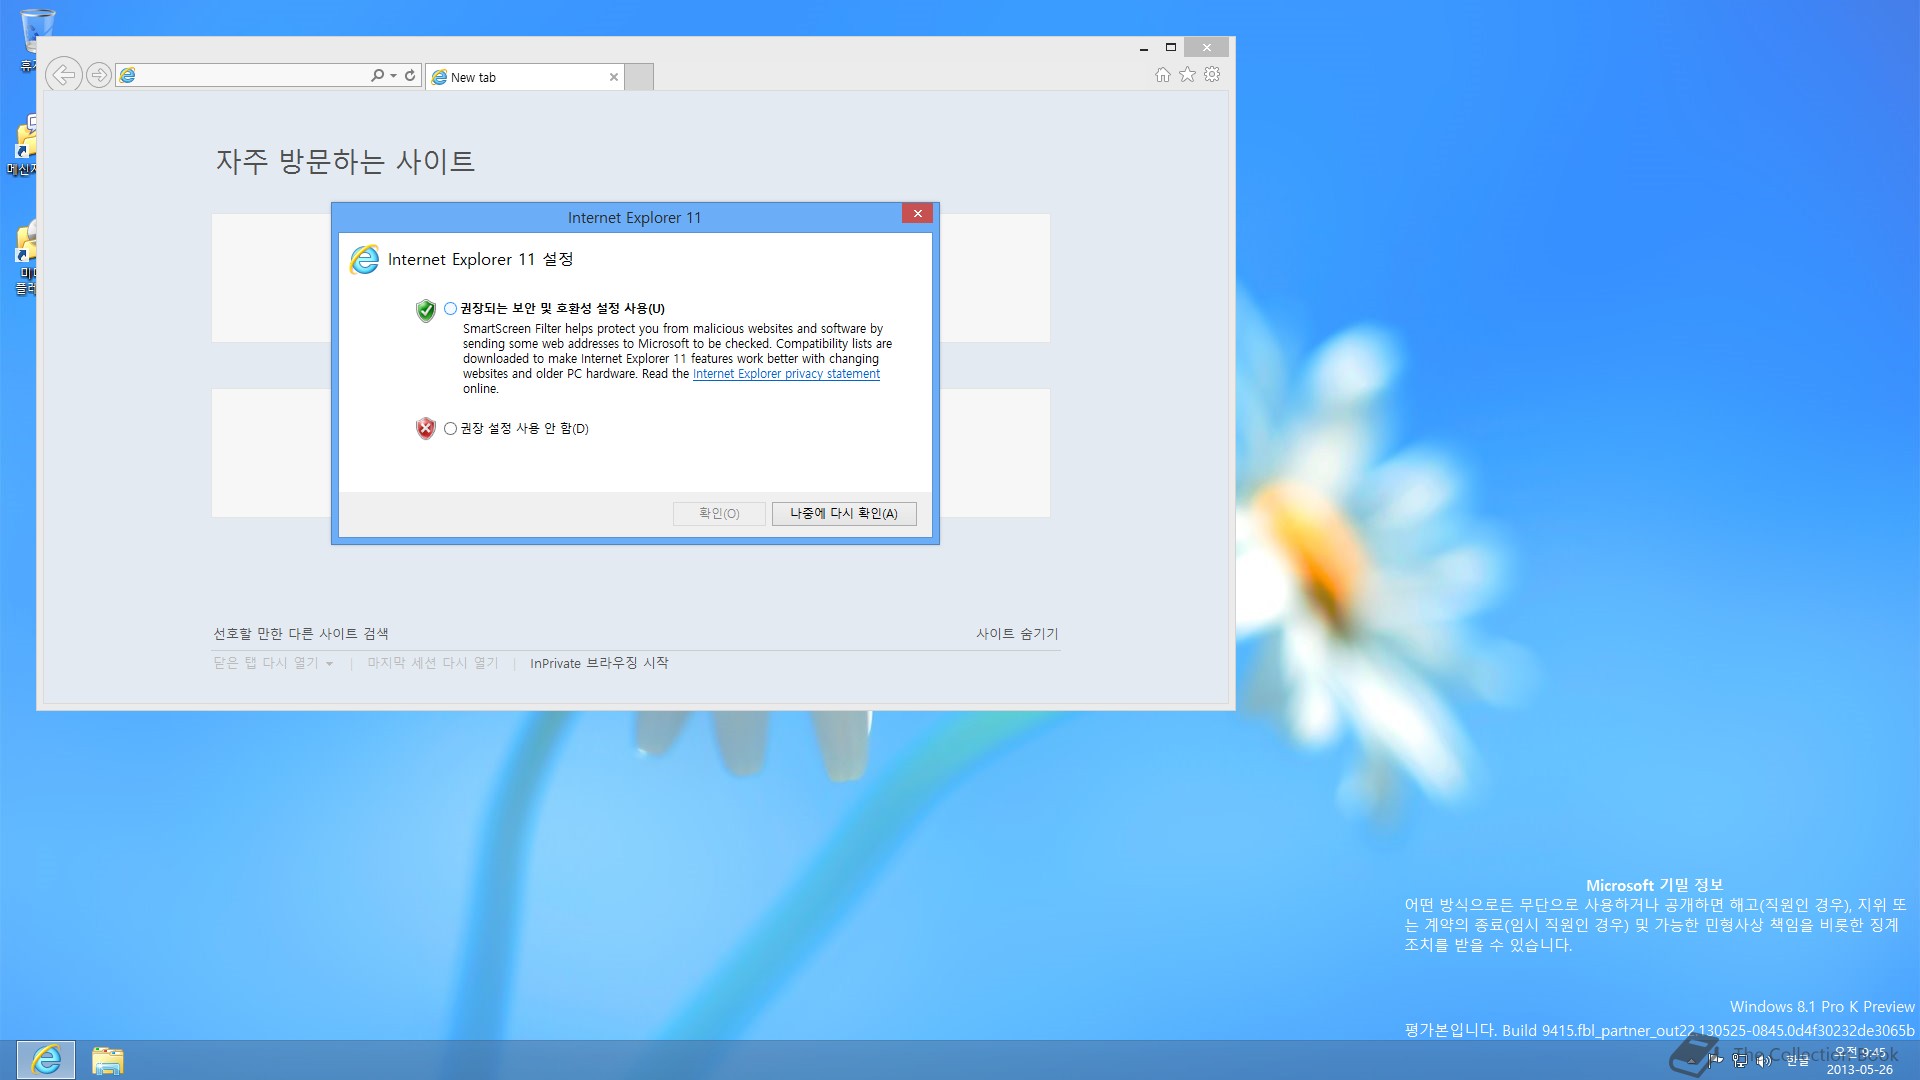Click the volume speaker tray icon
The height and width of the screenshot is (1080, 1920).
pos(1764,1061)
